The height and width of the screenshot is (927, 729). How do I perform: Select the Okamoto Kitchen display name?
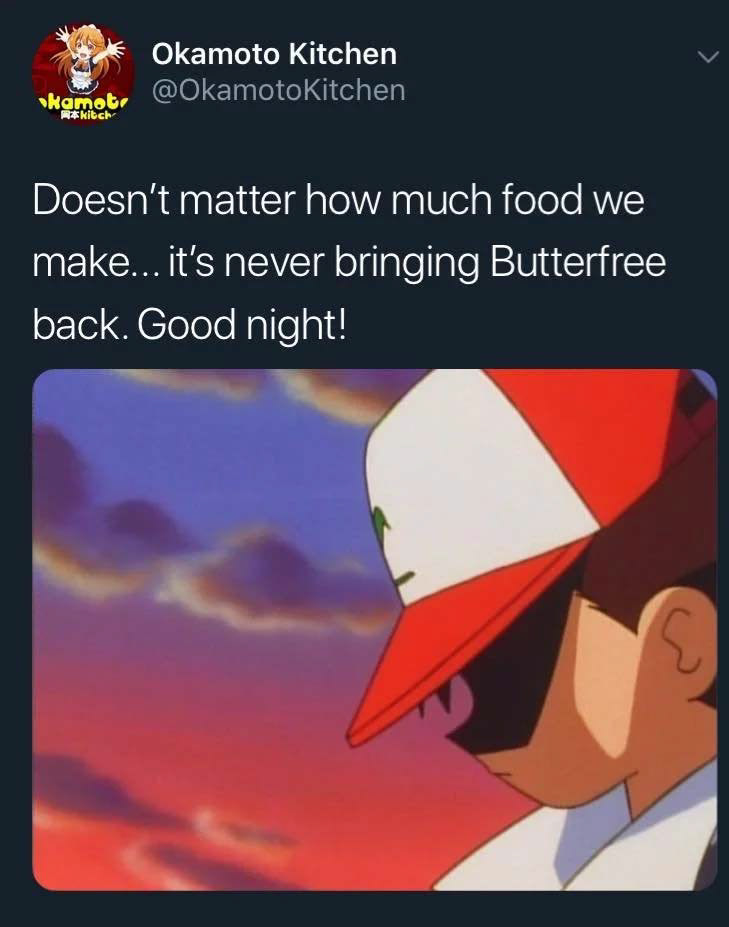click(274, 54)
